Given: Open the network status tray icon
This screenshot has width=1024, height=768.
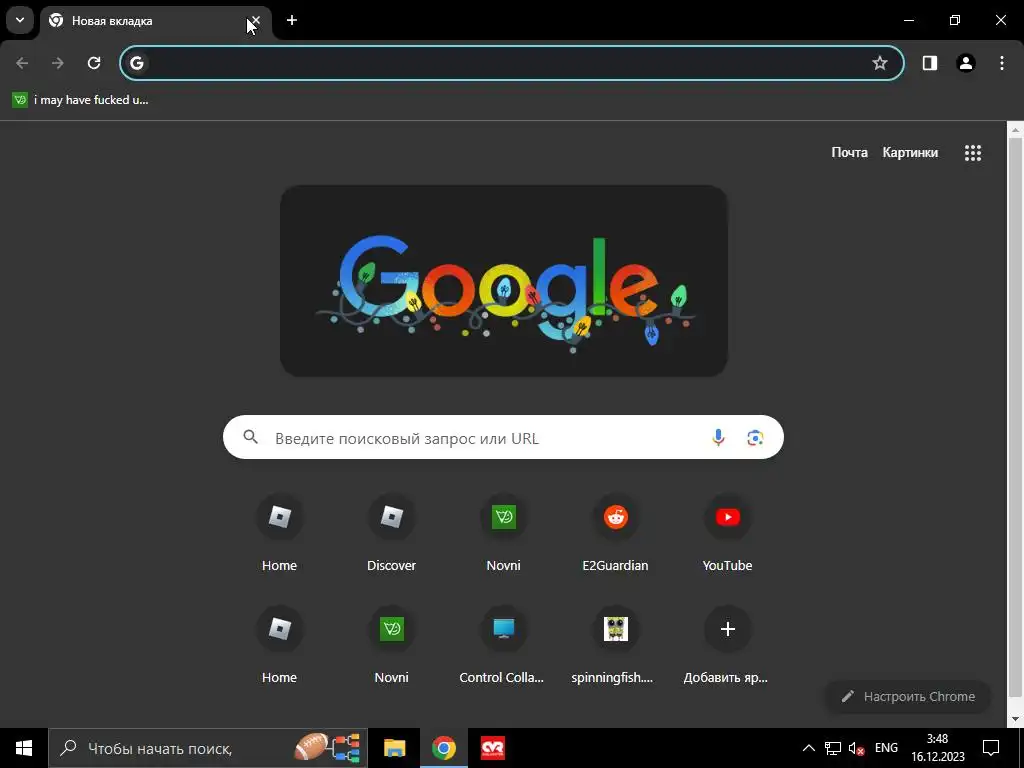Looking at the screenshot, I should tap(833, 748).
